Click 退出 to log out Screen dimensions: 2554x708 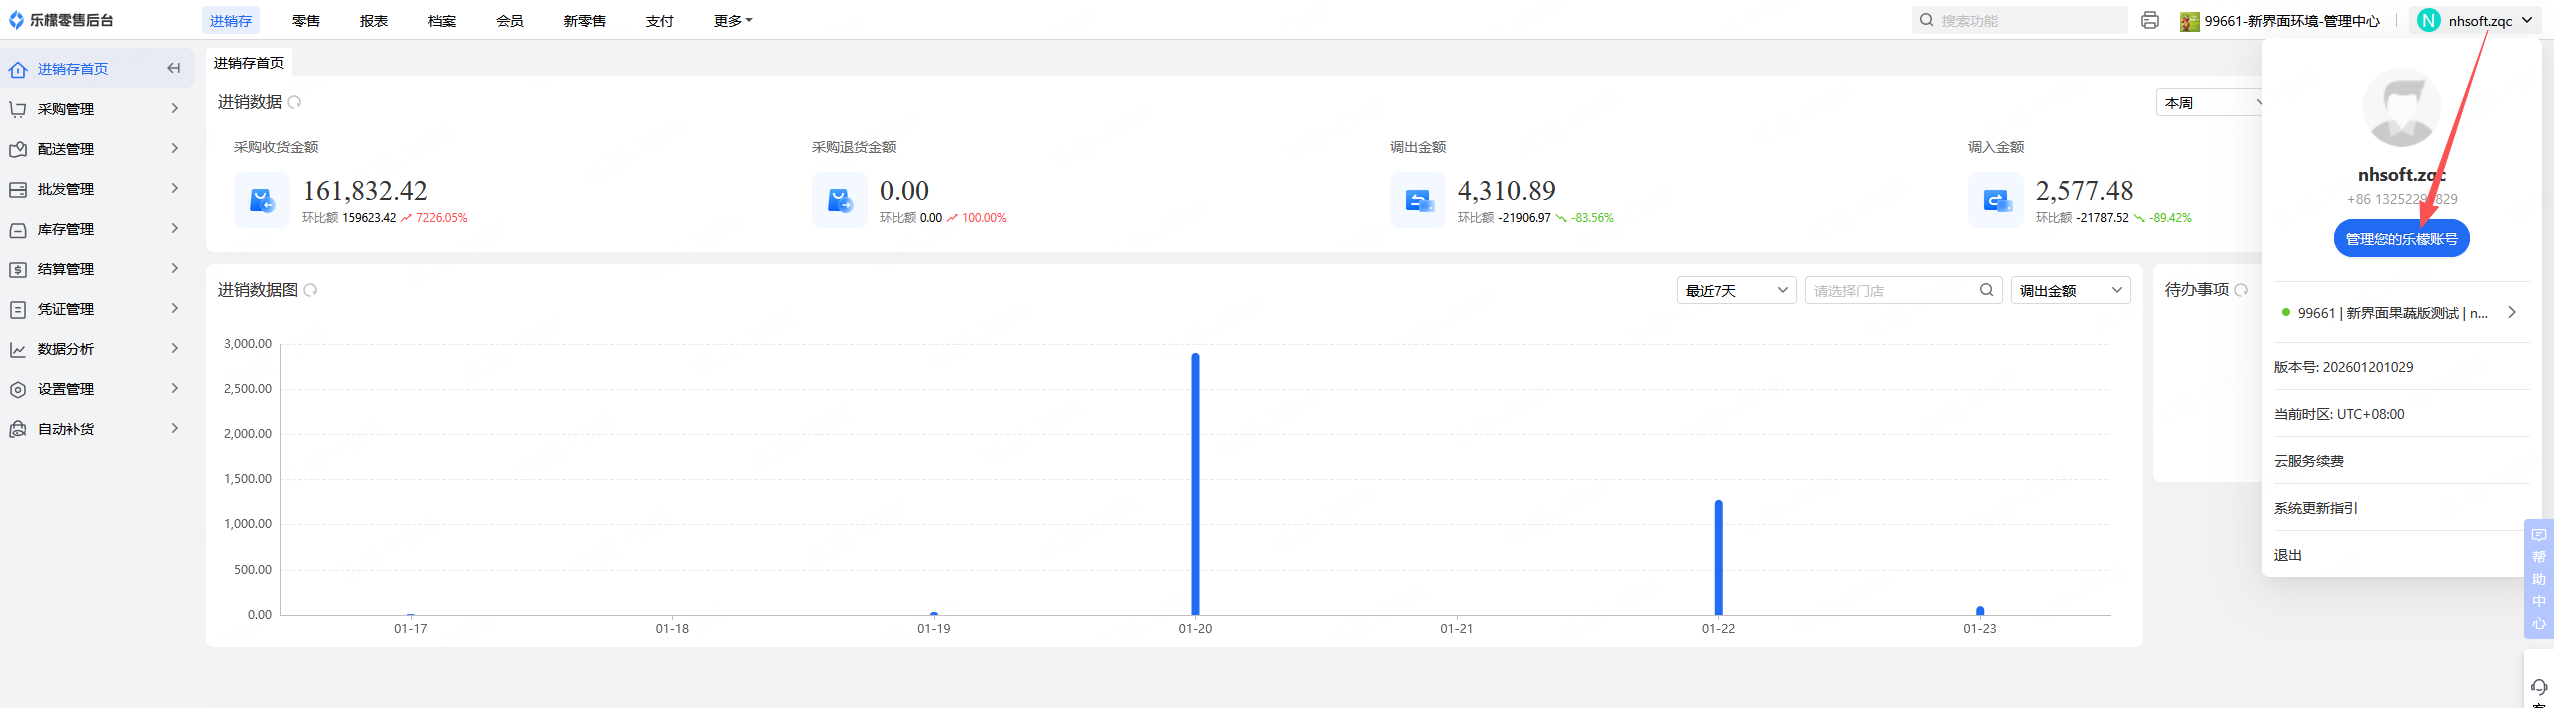point(2288,555)
